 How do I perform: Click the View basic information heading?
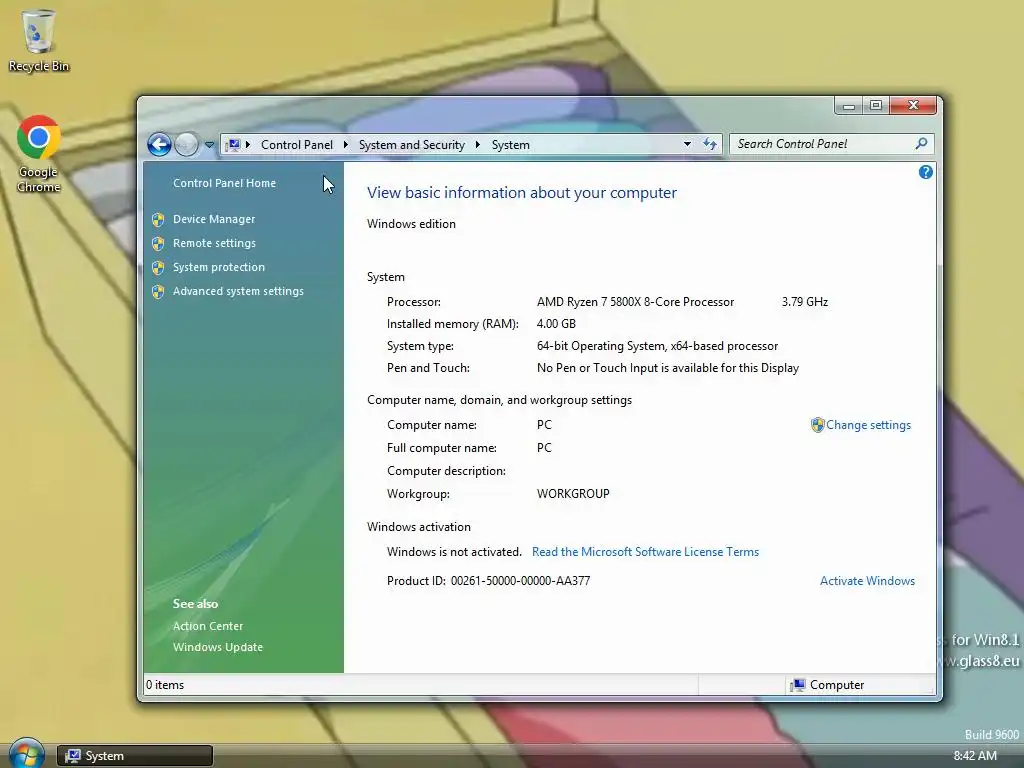point(522,193)
